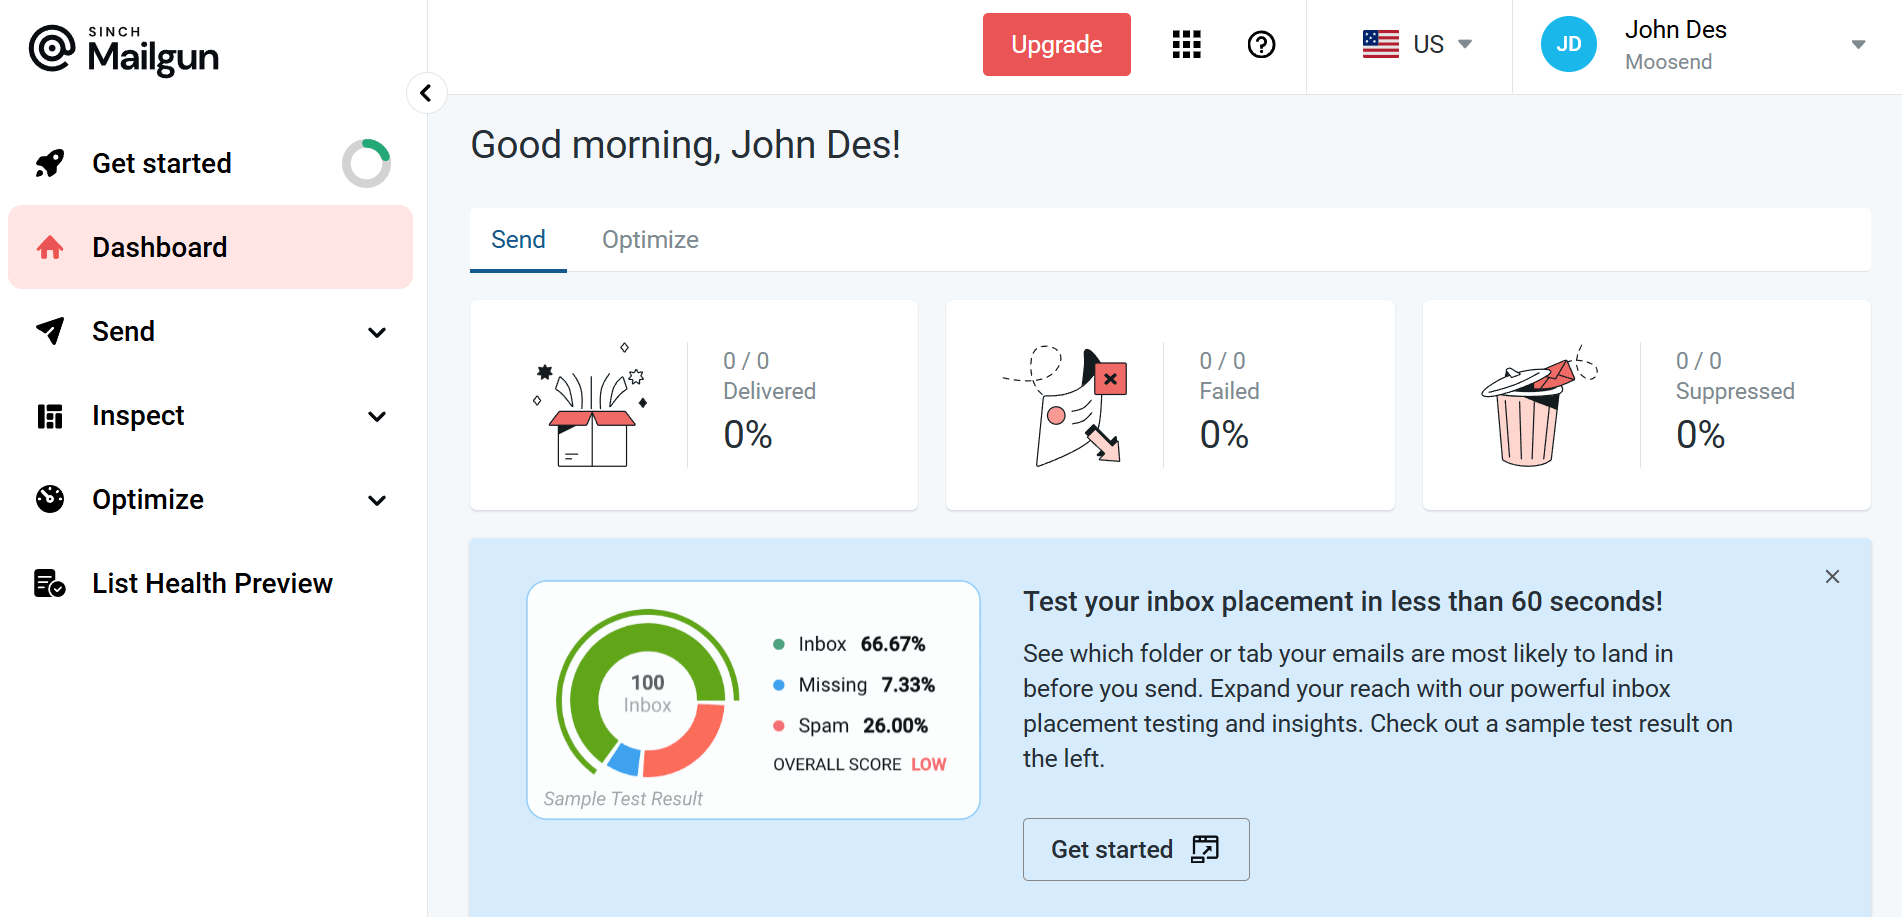
Task: Dismiss the inbox placement banner
Action: (x=1832, y=576)
